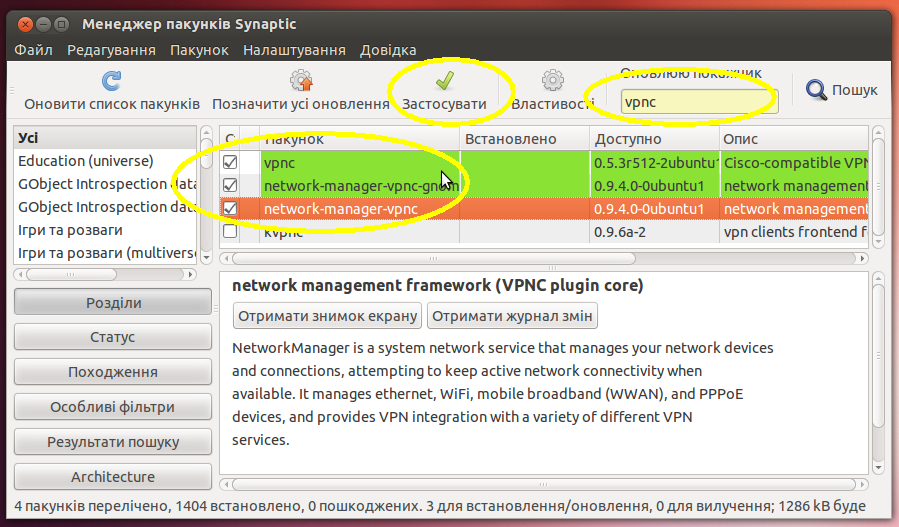Toggle the vpnc package checkbox

click(x=230, y=162)
